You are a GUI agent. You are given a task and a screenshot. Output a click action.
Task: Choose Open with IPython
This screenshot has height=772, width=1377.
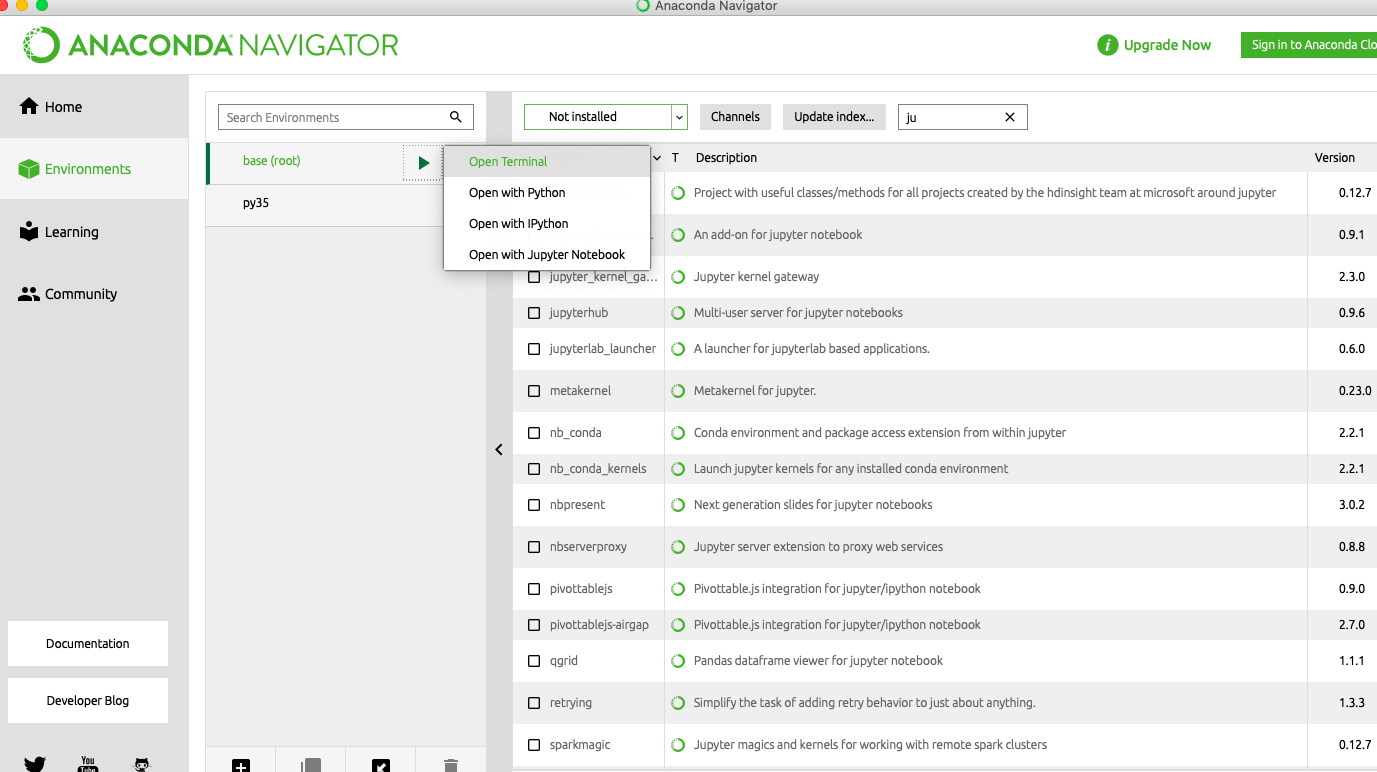point(546,224)
